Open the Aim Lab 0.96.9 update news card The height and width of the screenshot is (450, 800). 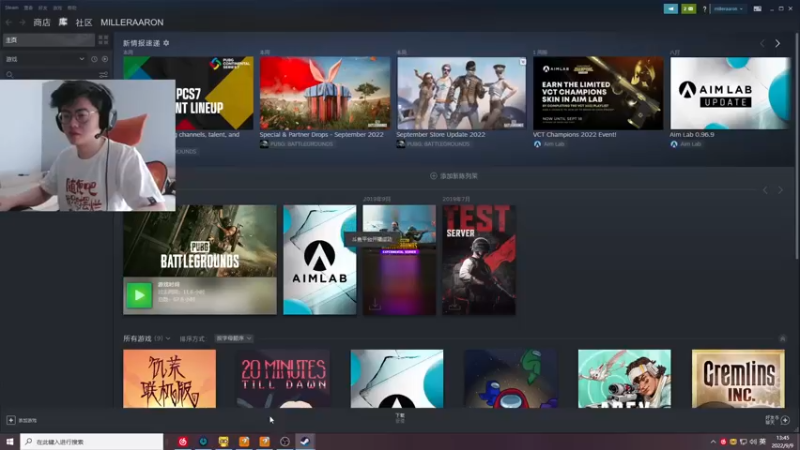click(730, 93)
